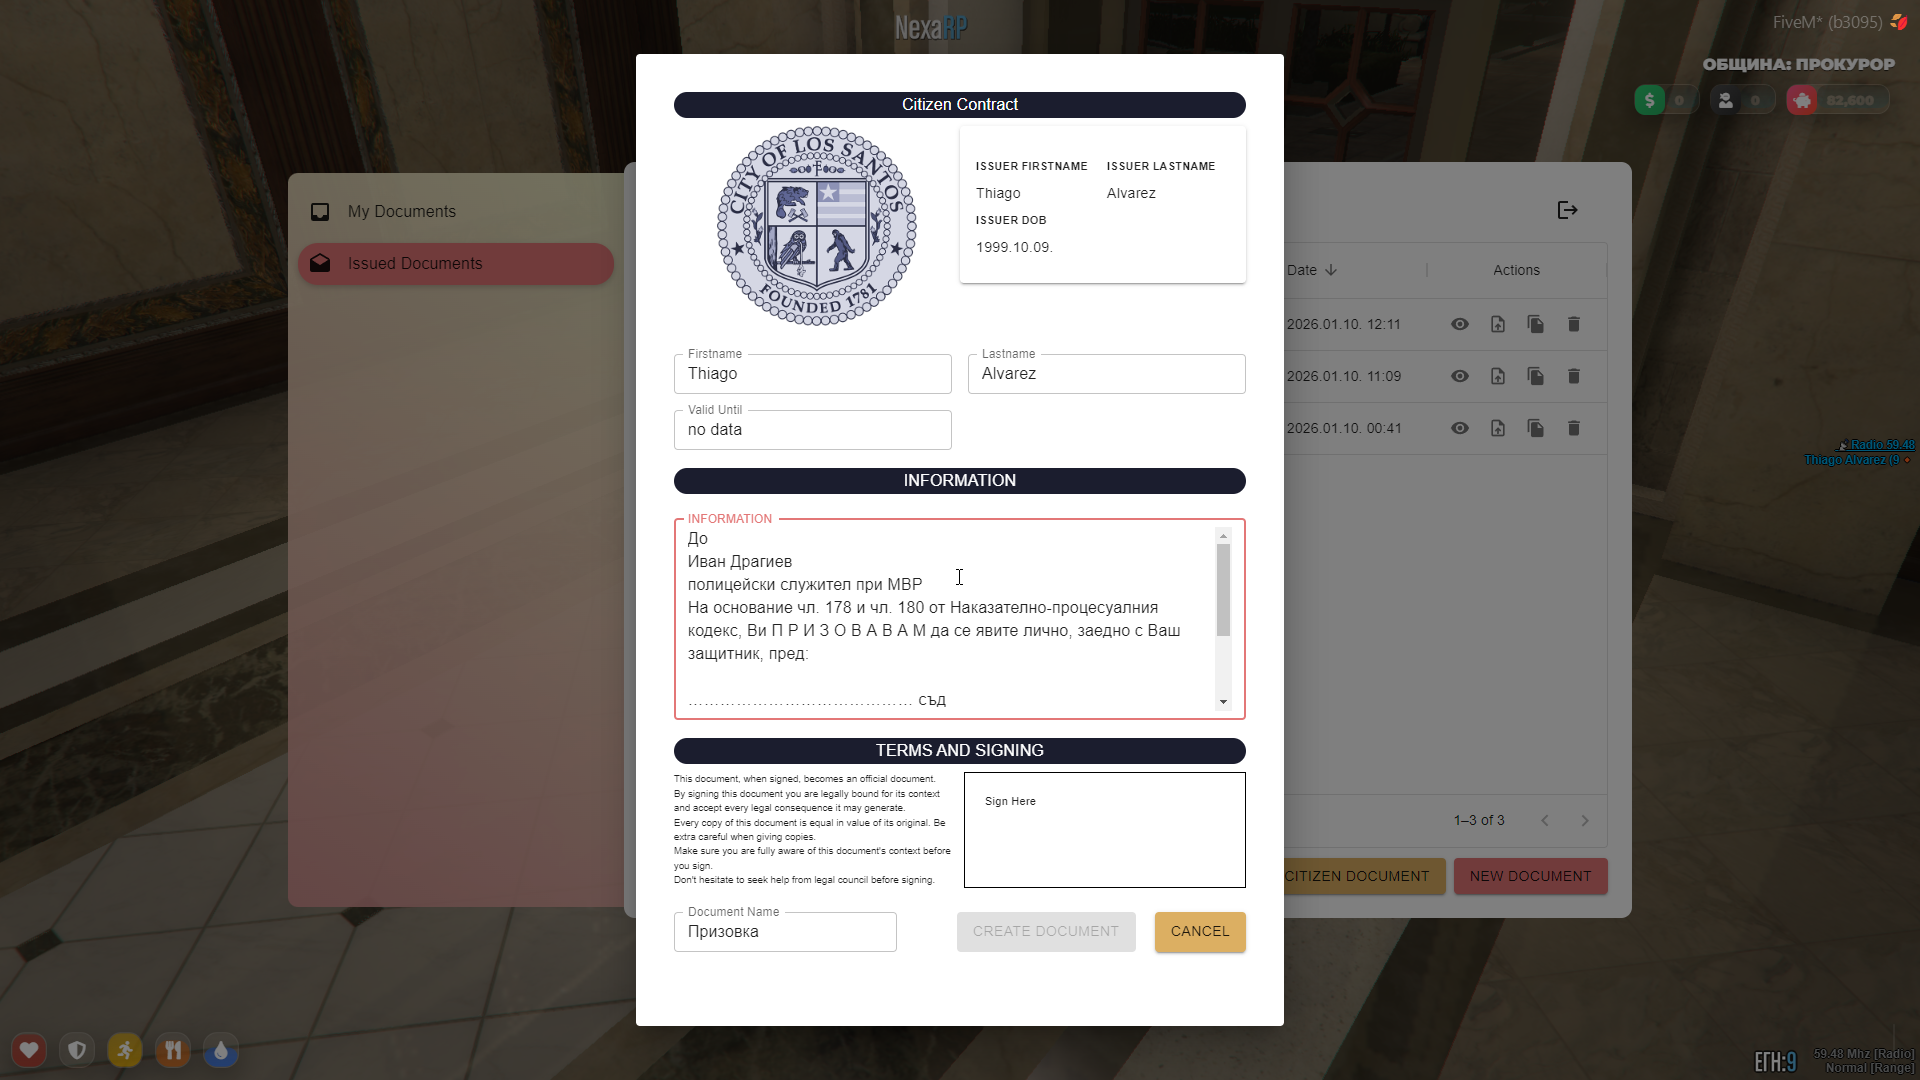
Task: Delete the document dated 2026.01.10. 12:11
Action: coord(1574,324)
